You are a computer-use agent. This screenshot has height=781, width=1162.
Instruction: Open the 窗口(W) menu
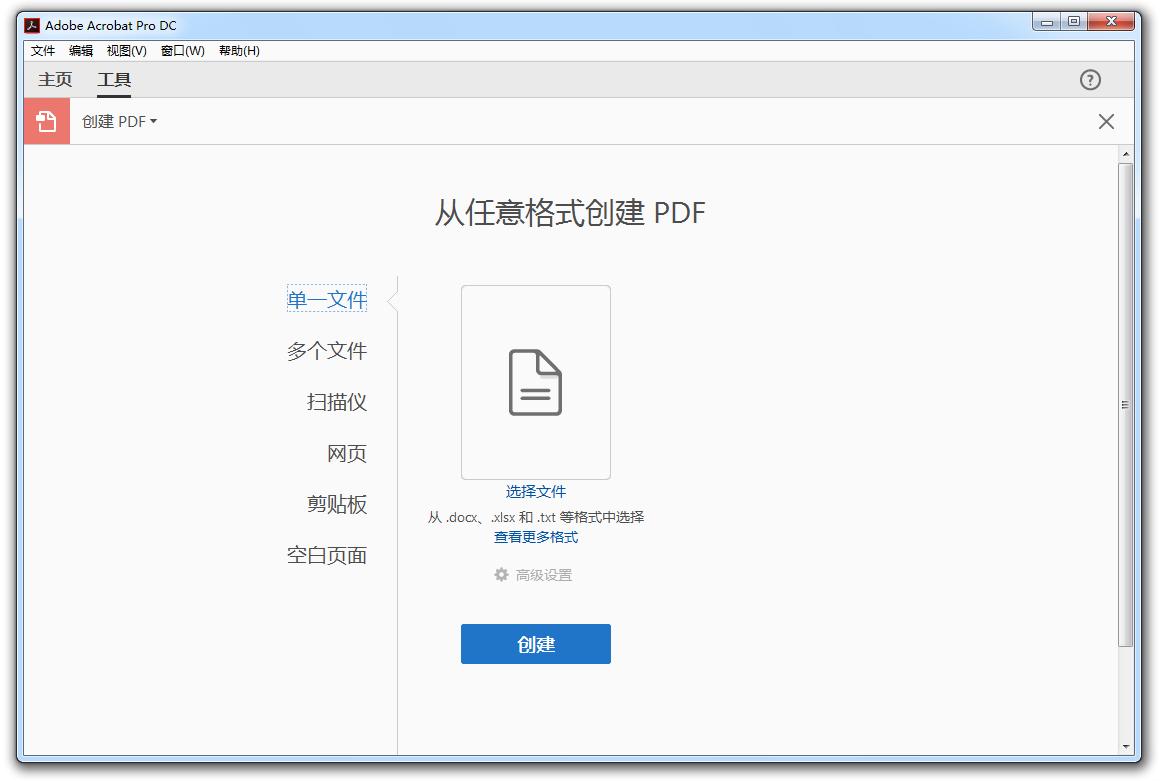[x=183, y=50]
